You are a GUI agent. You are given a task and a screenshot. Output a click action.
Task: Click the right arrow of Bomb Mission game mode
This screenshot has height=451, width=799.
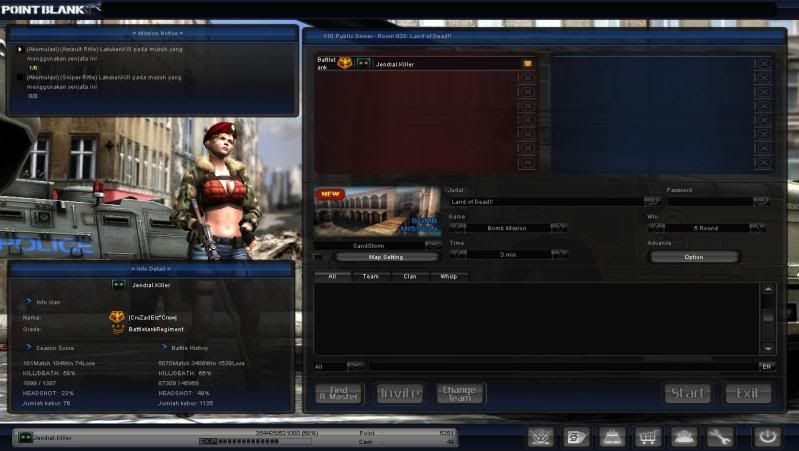click(x=559, y=228)
